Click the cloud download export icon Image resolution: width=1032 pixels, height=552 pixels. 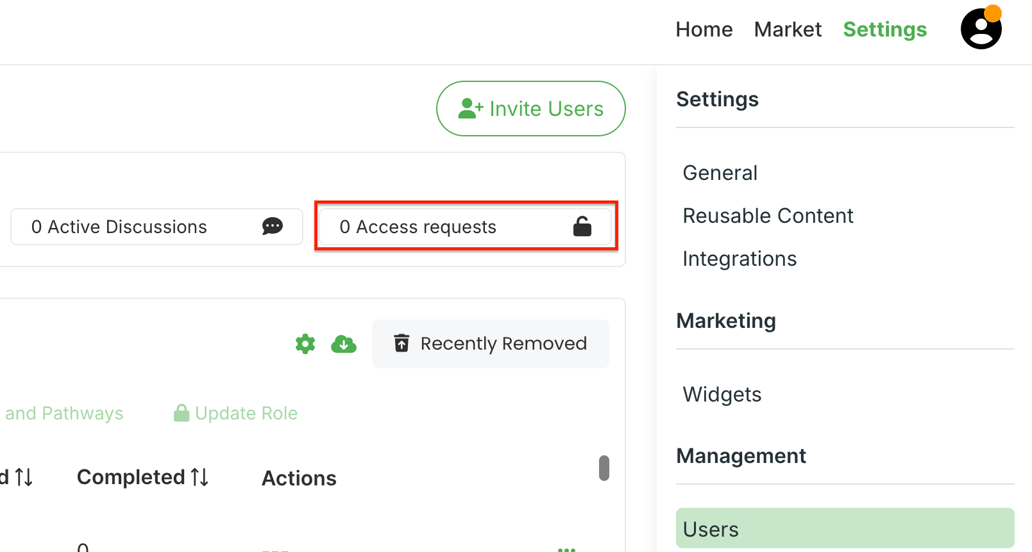point(344,343)
